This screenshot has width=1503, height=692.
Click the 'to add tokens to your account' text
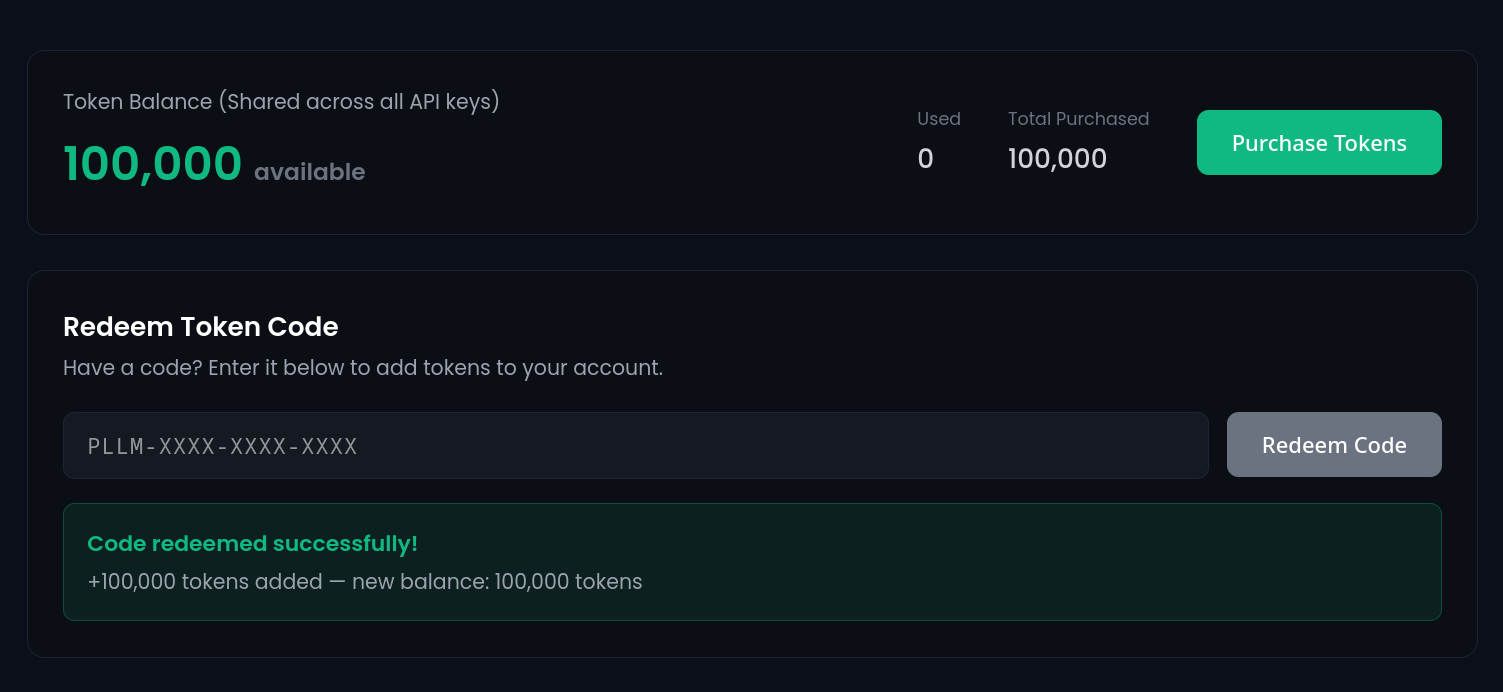click(x=505, y=368)
